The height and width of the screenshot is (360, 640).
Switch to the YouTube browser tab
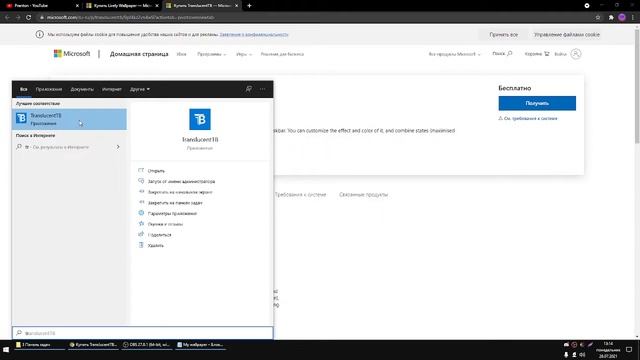tap(41, 6)
